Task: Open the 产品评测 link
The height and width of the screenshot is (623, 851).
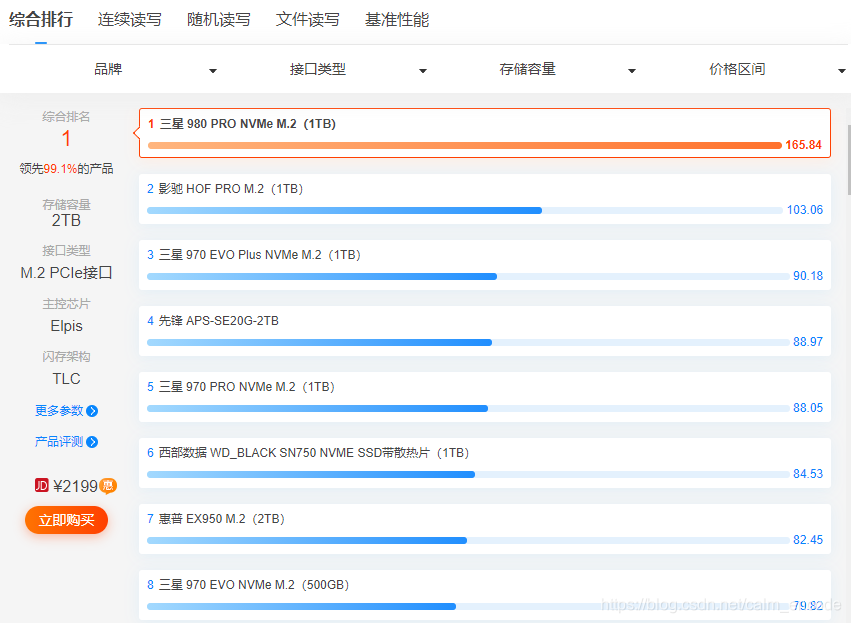Action: tap(59, 442)
